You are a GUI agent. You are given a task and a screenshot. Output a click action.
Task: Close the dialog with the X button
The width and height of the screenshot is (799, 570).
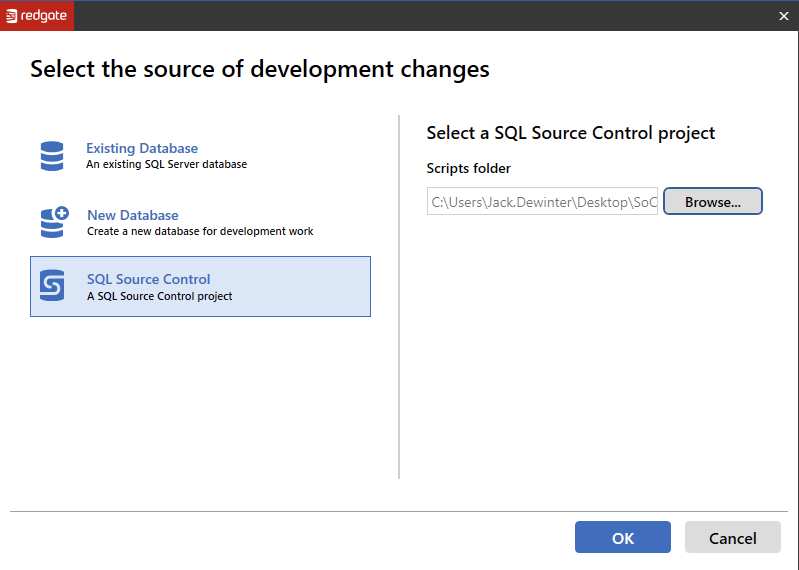point(784,16)
